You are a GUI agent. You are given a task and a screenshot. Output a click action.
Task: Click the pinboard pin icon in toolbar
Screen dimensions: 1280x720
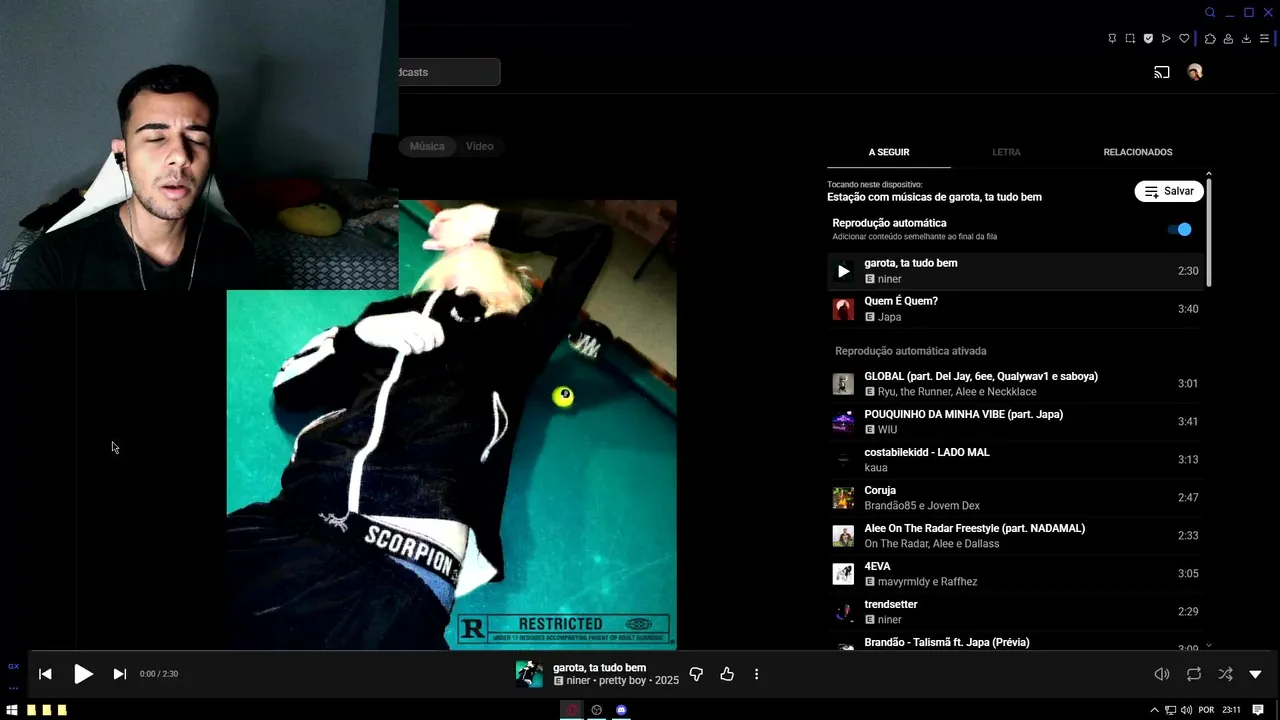(x=1112, y=39)
